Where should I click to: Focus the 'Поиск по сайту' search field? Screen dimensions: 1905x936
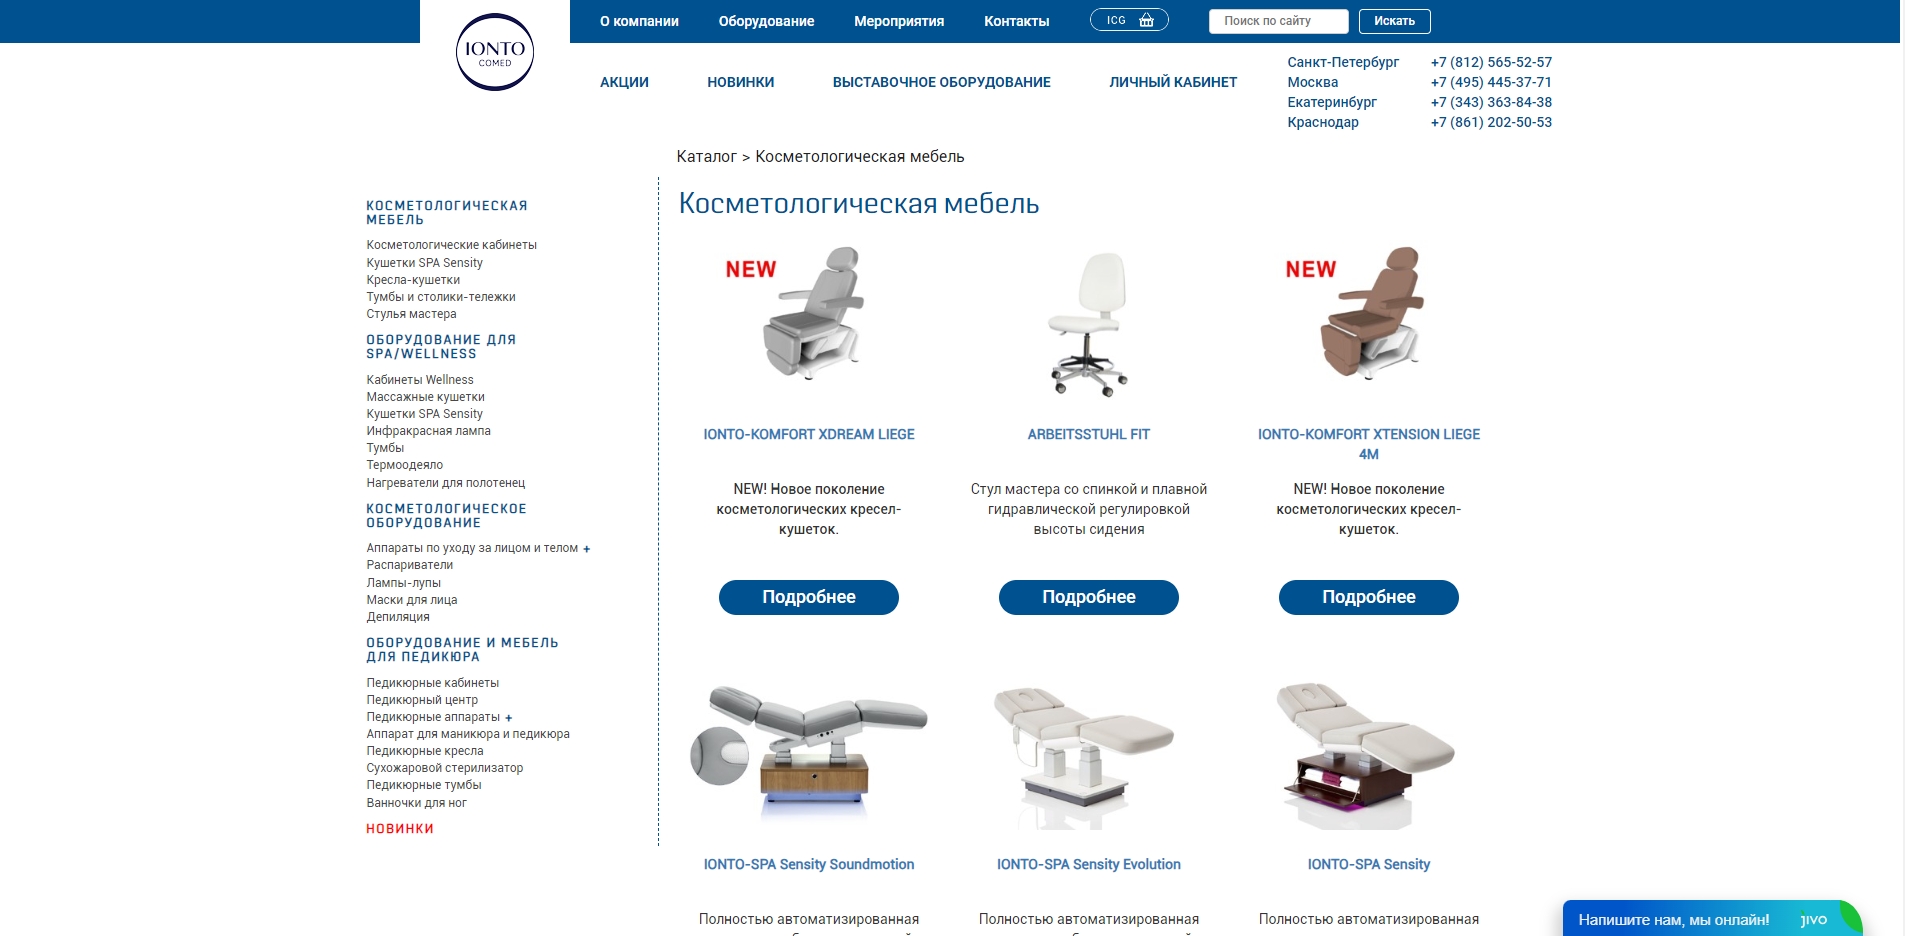pos(1278,21)
